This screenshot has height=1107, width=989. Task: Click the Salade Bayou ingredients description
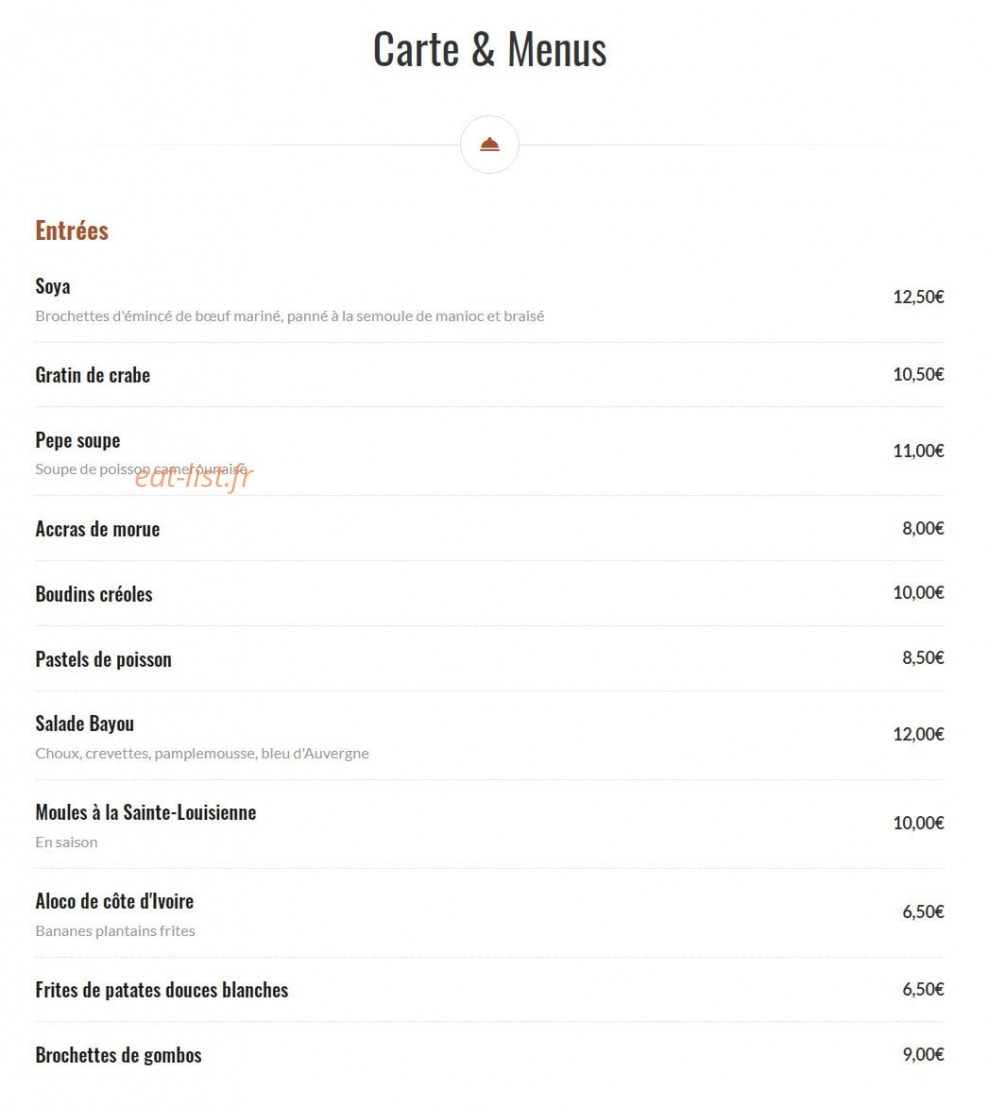(x=202, y=753)
